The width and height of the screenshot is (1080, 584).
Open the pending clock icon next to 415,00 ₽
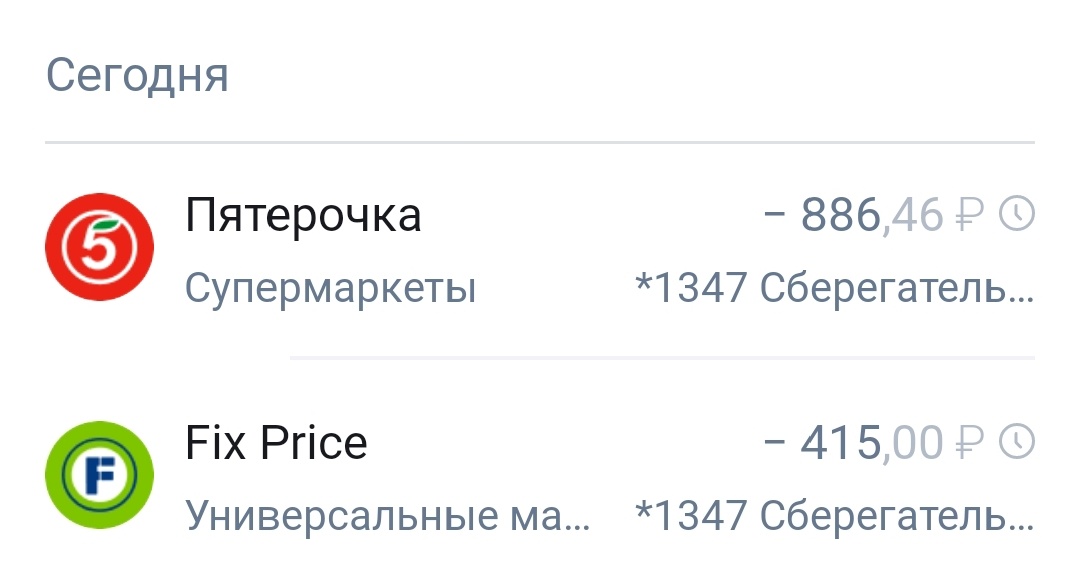[1018, 442]
